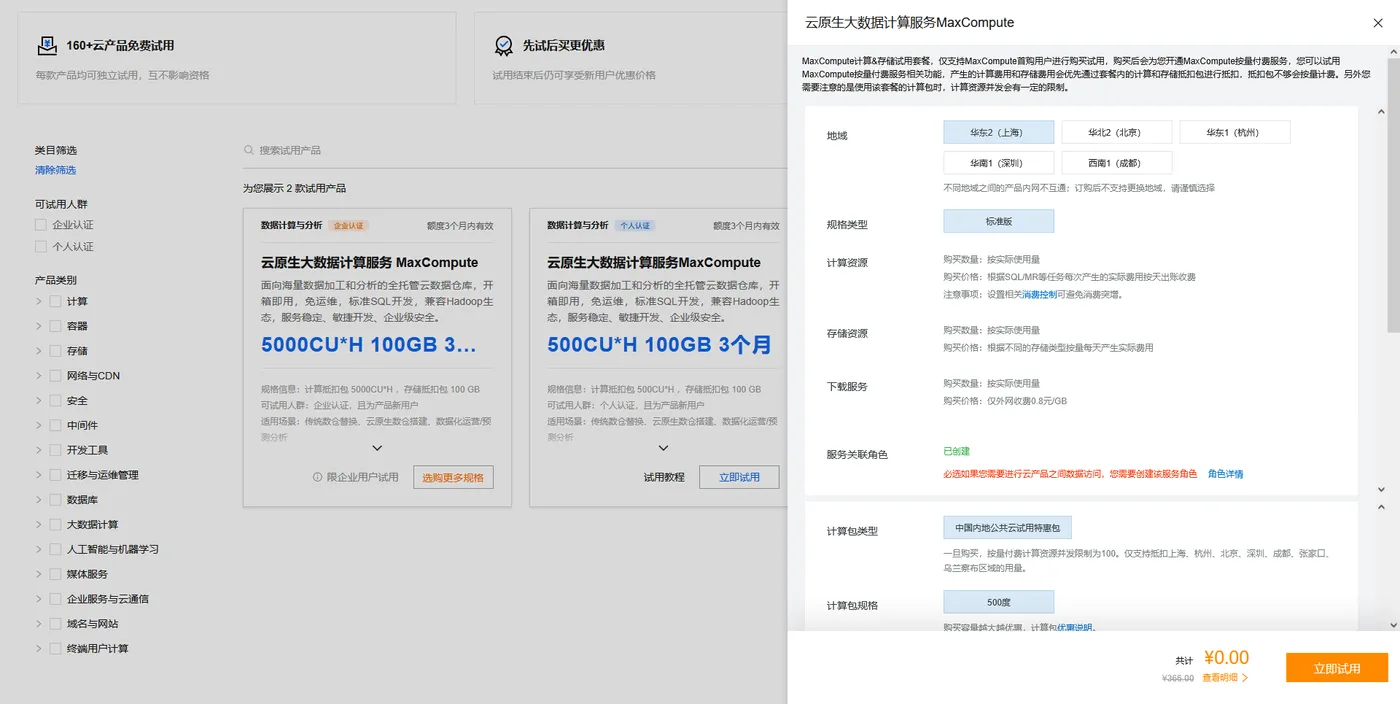Tick the 安全 category checkbox
The image size is (1400, 704).
[55, 400]
